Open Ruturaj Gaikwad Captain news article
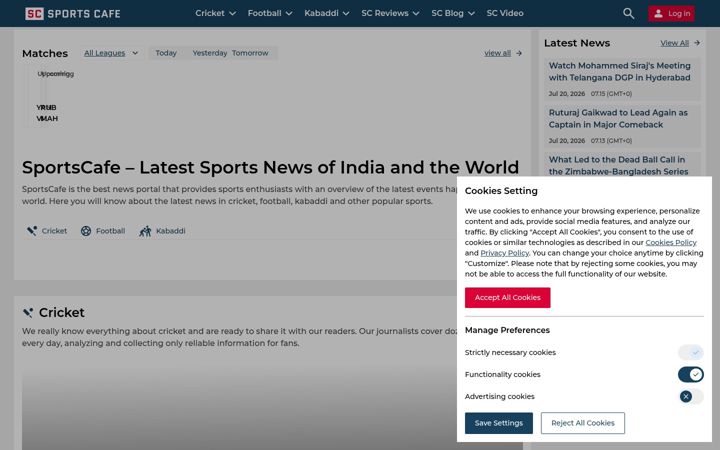 (618, 118)
